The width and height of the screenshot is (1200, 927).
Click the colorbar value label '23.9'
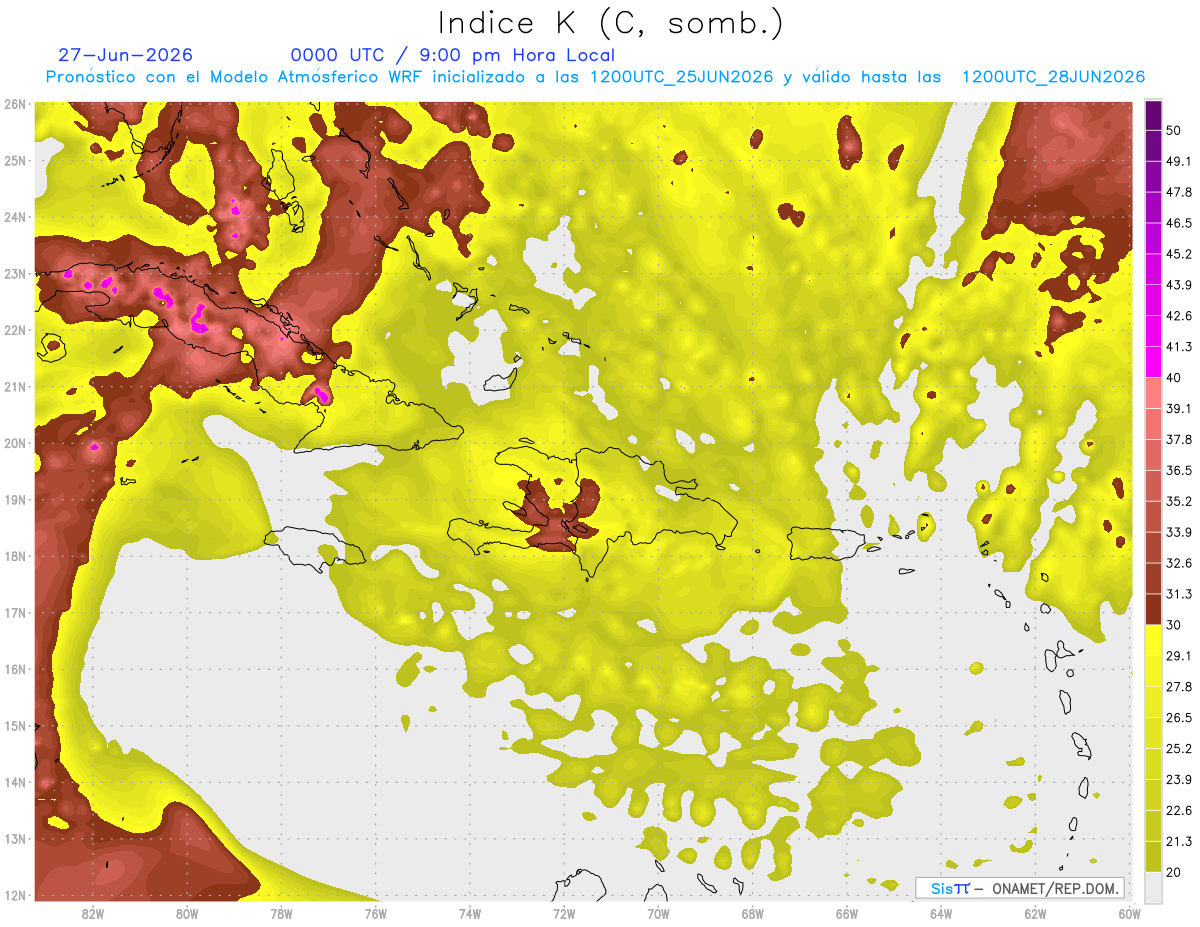point(1179,780)
